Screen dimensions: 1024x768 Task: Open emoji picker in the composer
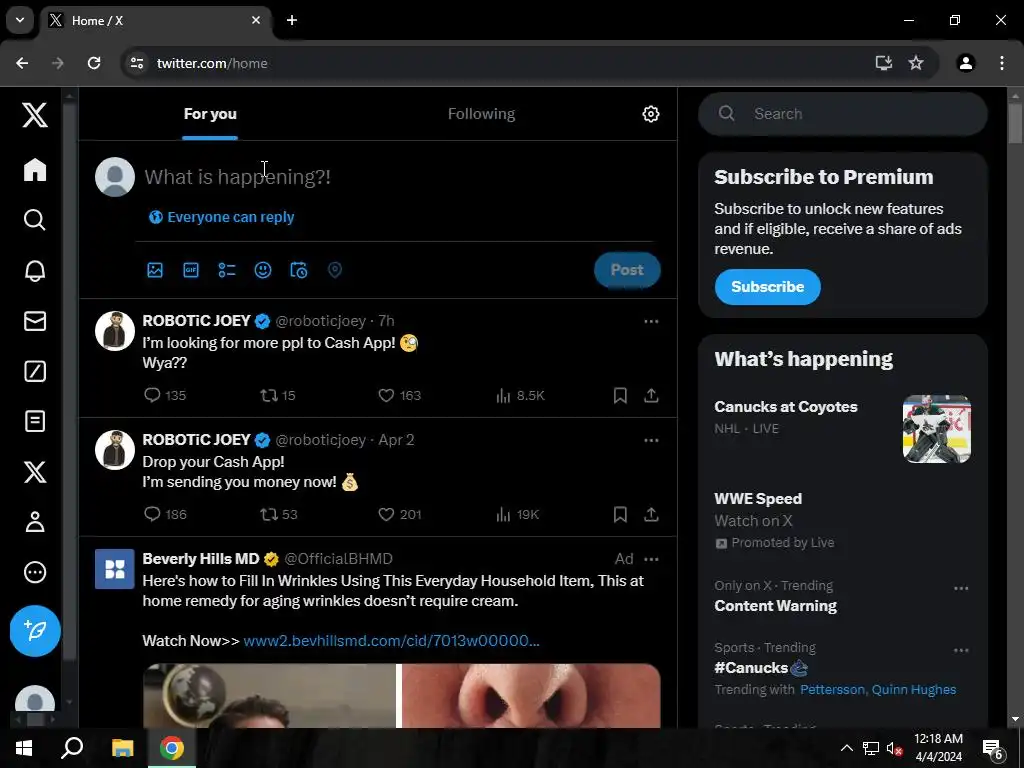263,270
